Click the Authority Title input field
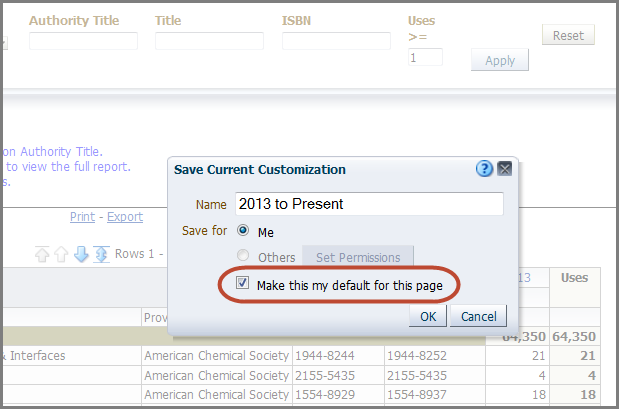The image size is (619, 409). 83,41
